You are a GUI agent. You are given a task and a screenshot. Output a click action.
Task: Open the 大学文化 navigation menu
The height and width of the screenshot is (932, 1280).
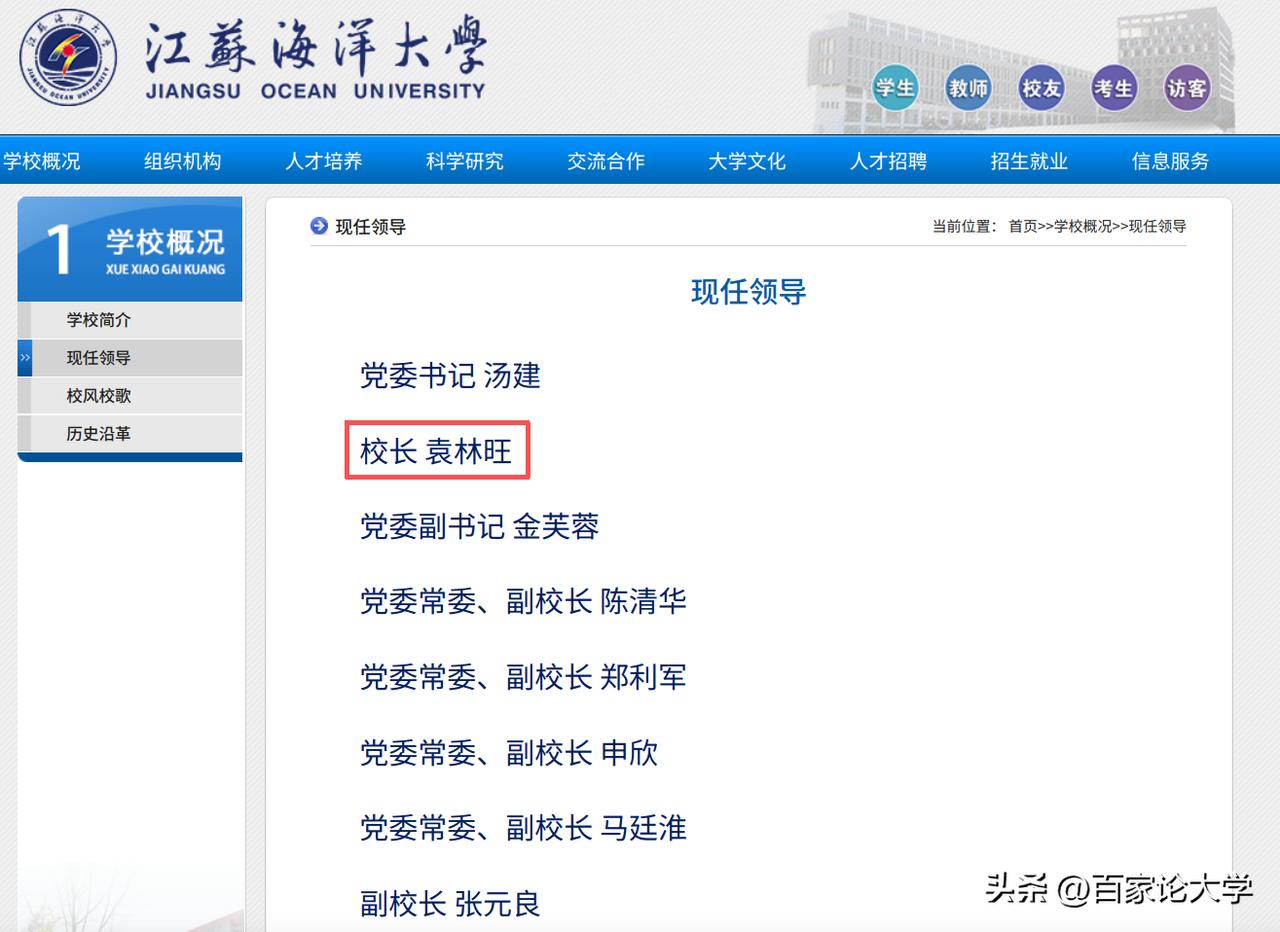pyautogui.click(x=747, y=161)
